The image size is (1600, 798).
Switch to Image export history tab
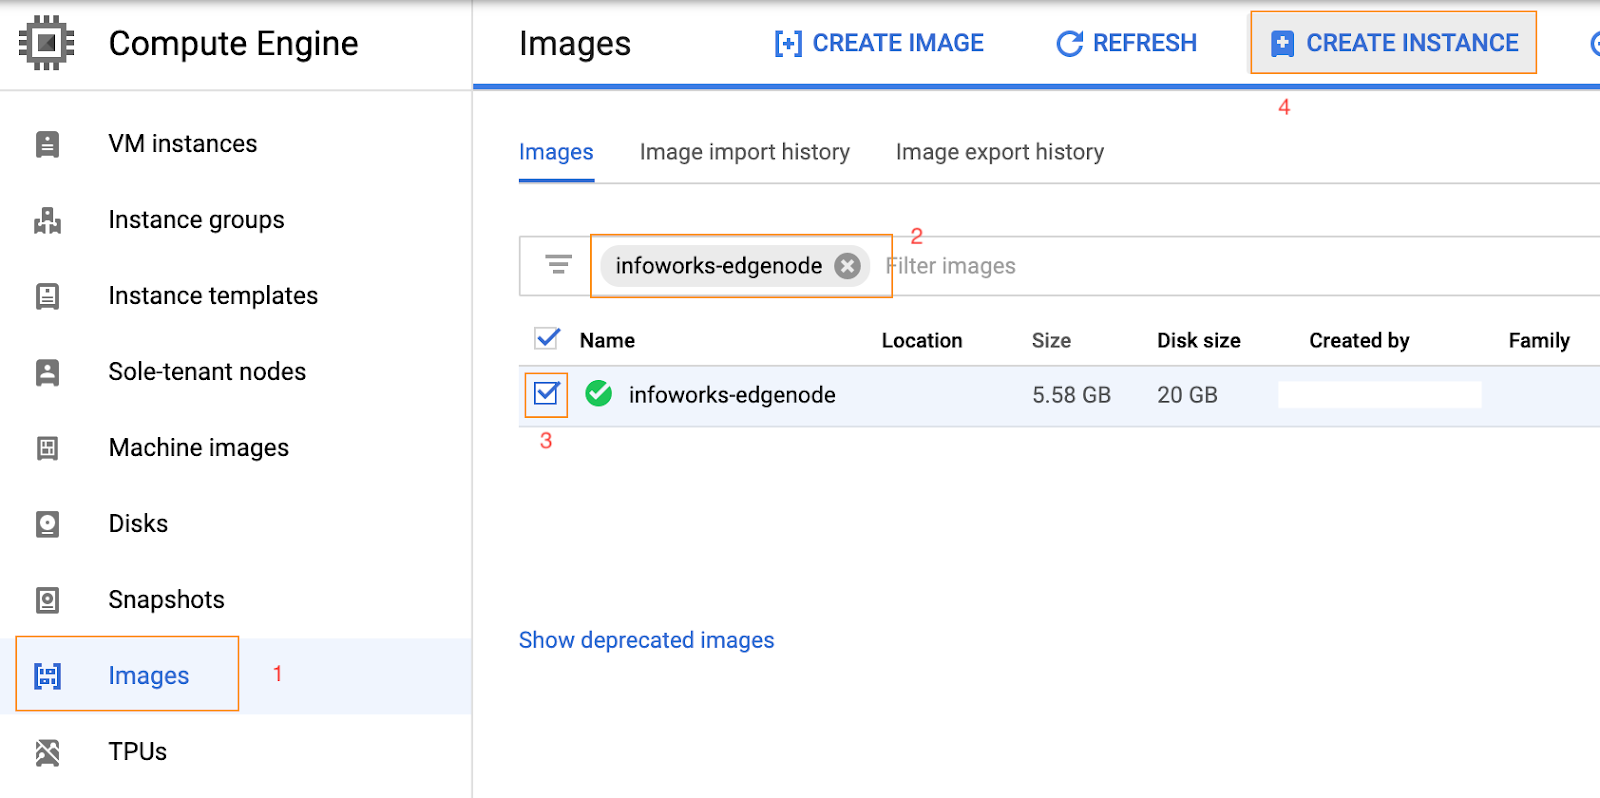[1000, 152]
